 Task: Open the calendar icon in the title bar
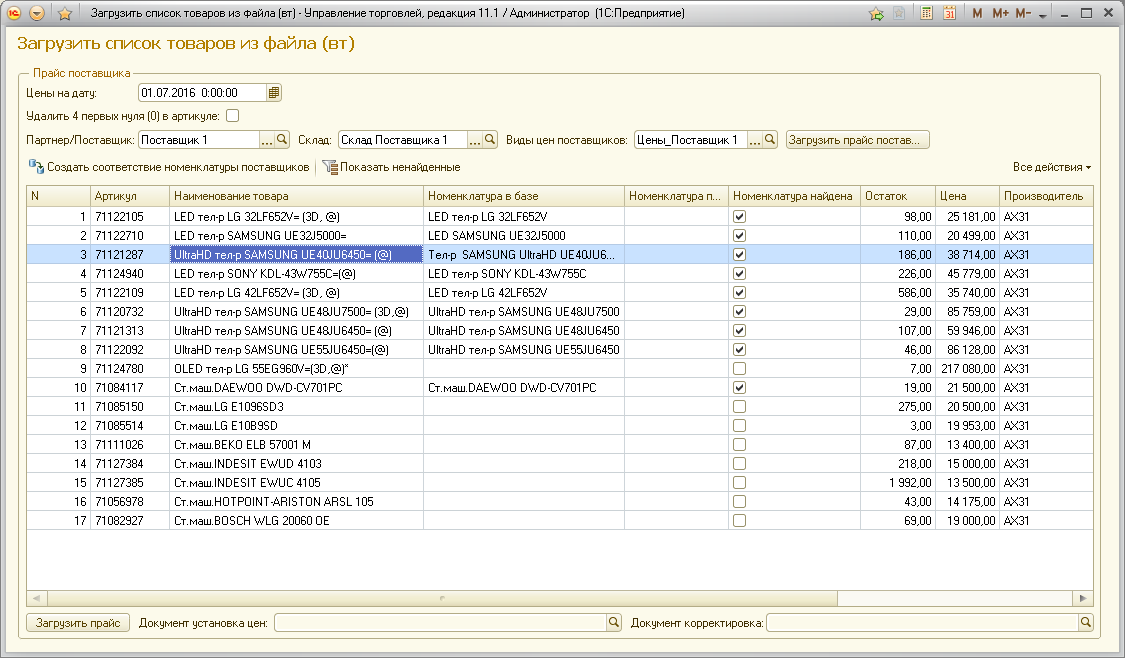949,13
